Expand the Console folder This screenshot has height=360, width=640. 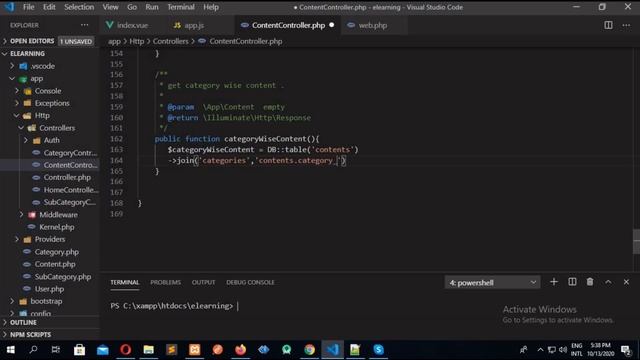[50, 91]
